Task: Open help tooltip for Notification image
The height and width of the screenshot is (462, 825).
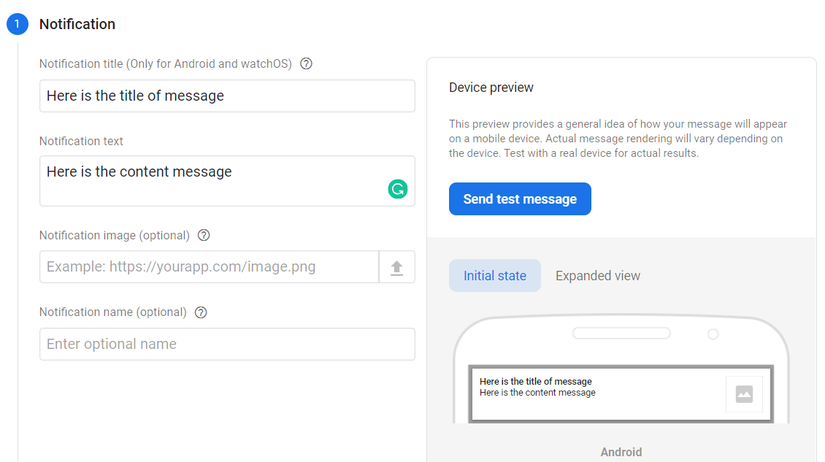Action: pyautogui.click(x=204, y=236)
